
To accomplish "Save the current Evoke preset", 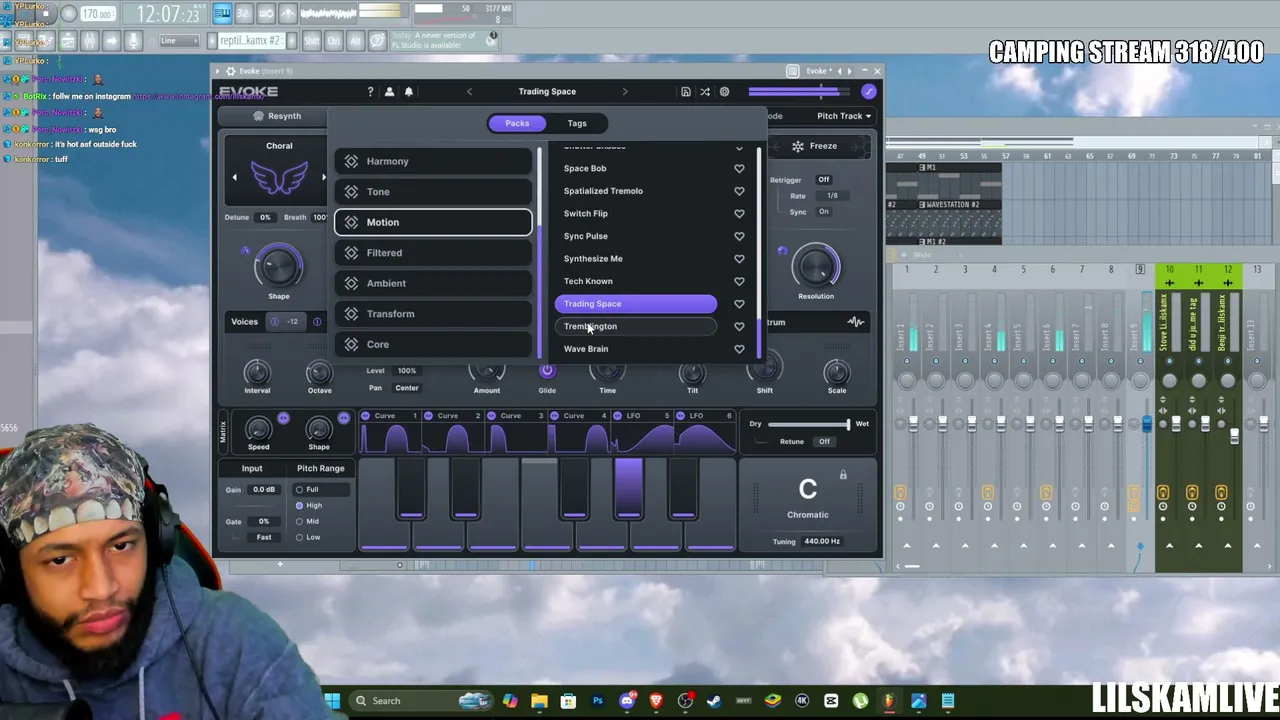I will (686, 92).
